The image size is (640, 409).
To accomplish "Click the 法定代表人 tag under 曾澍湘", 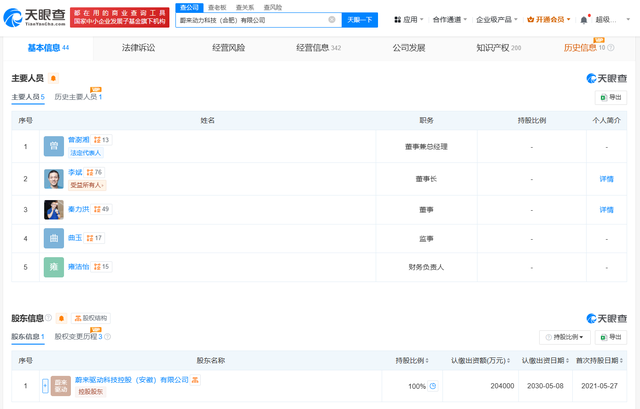I will [85, 153].
